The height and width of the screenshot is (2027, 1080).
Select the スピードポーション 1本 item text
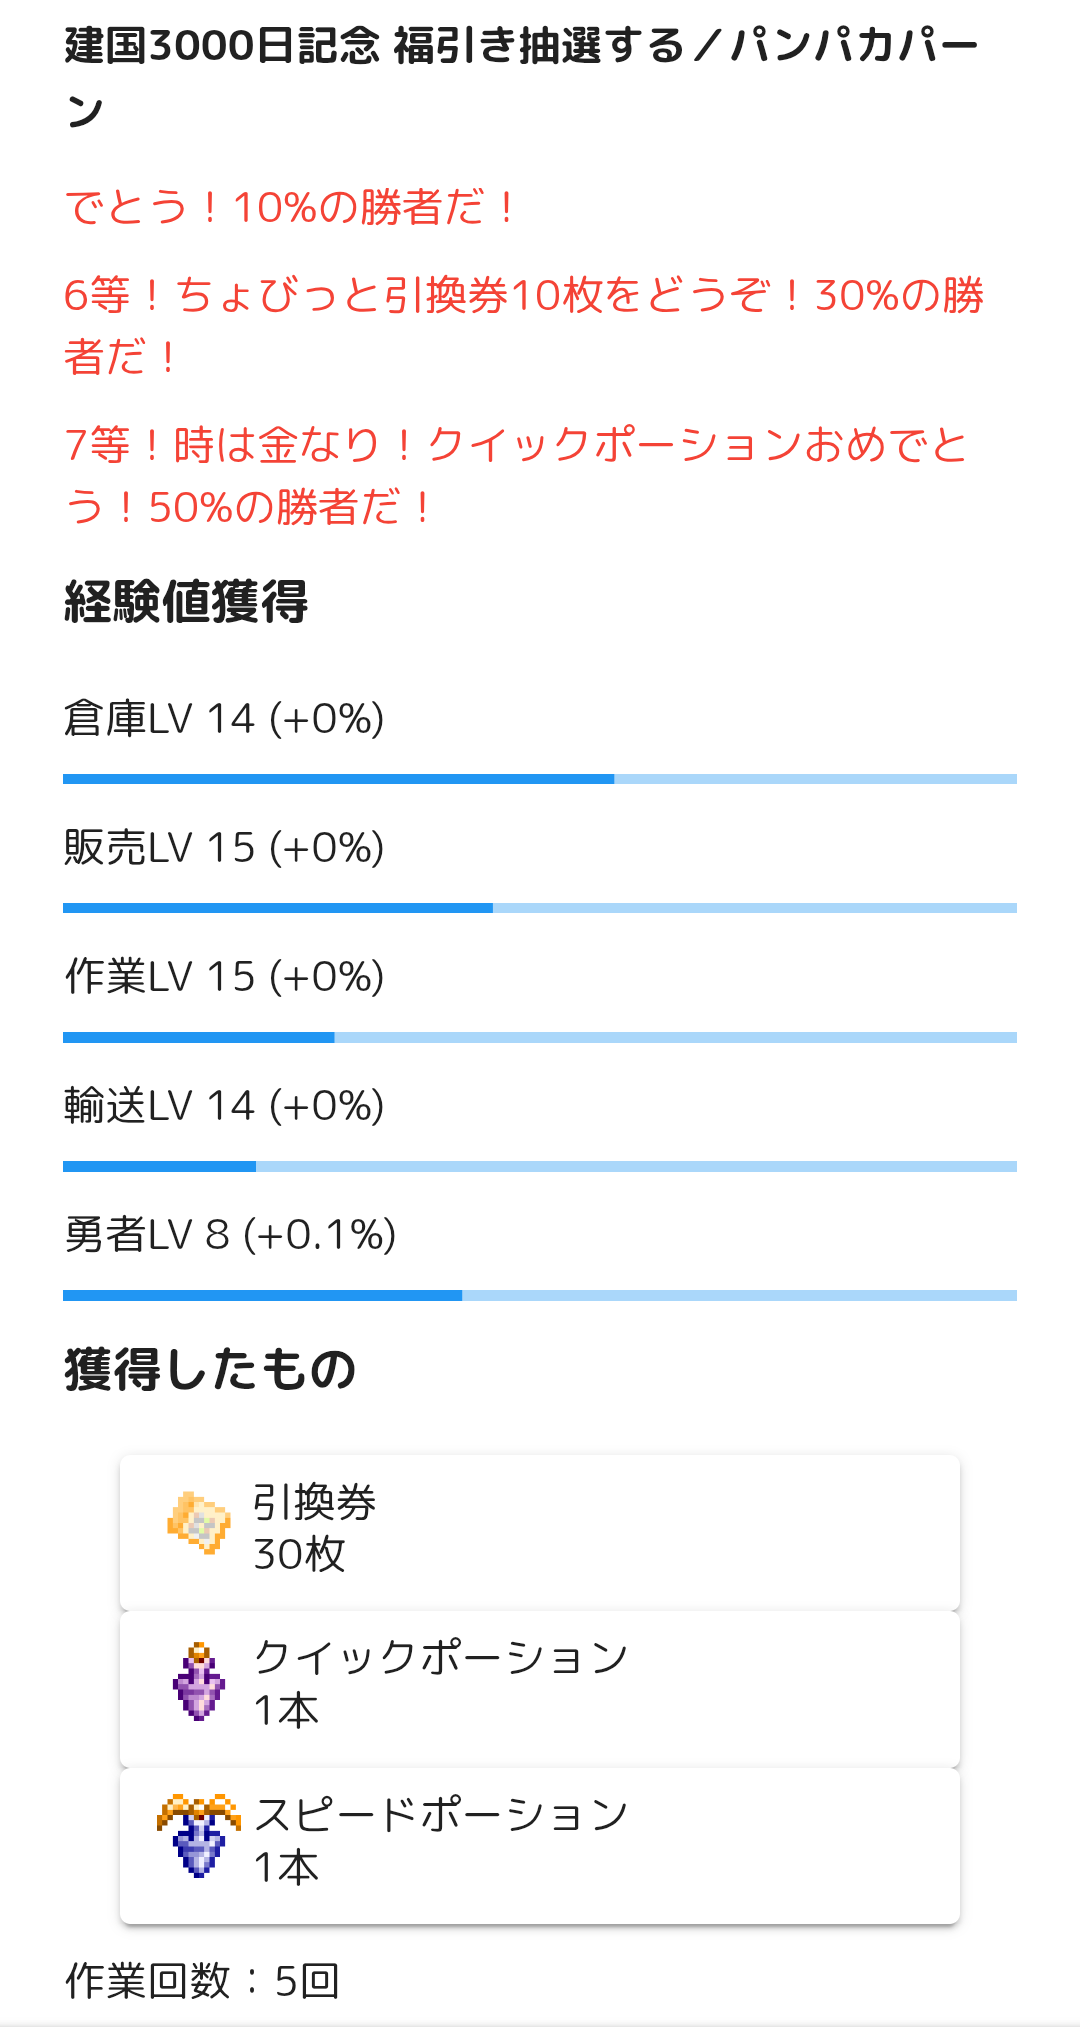(440, 1840)
